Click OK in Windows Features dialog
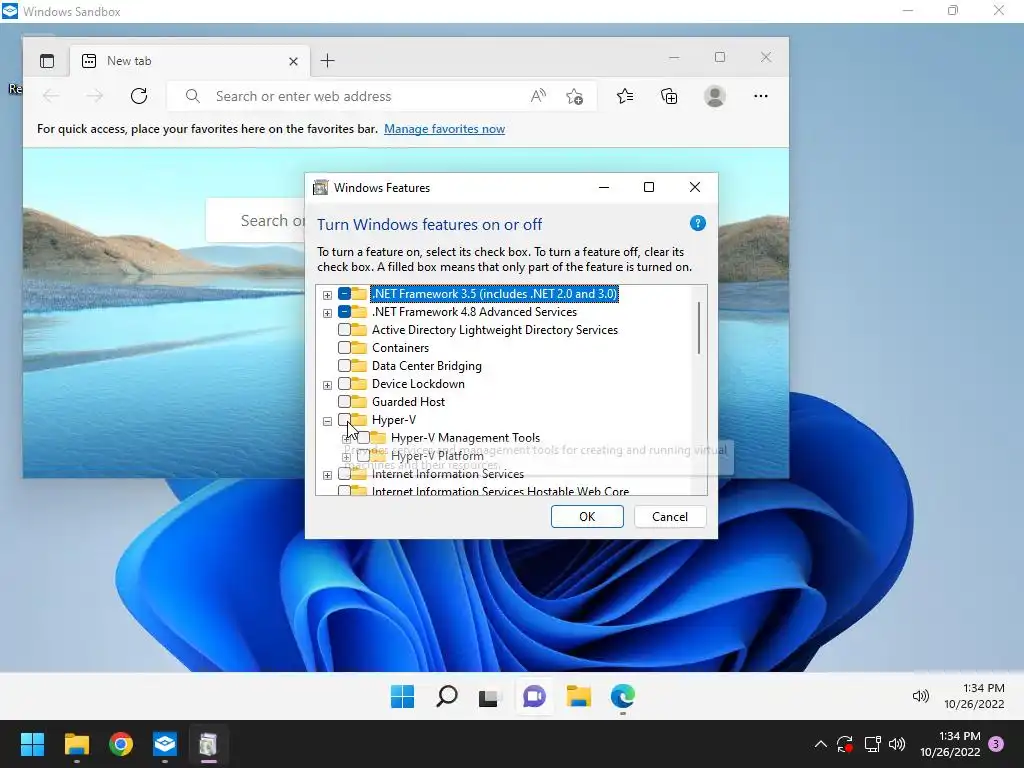Viewport: 1024px width, 768px height. [587, 517]
